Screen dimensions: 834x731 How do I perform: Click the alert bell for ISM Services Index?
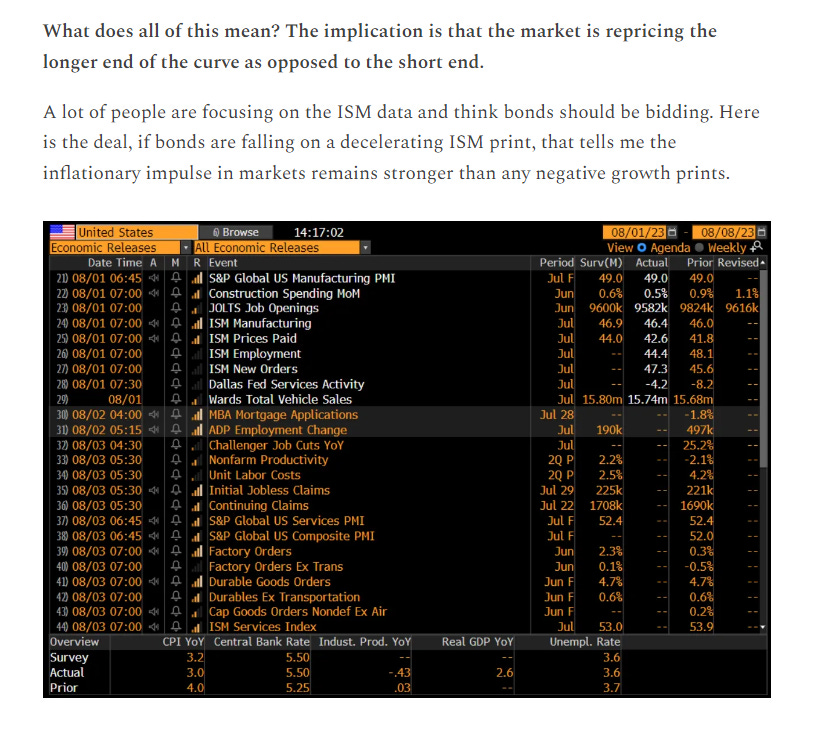(176, 627)
